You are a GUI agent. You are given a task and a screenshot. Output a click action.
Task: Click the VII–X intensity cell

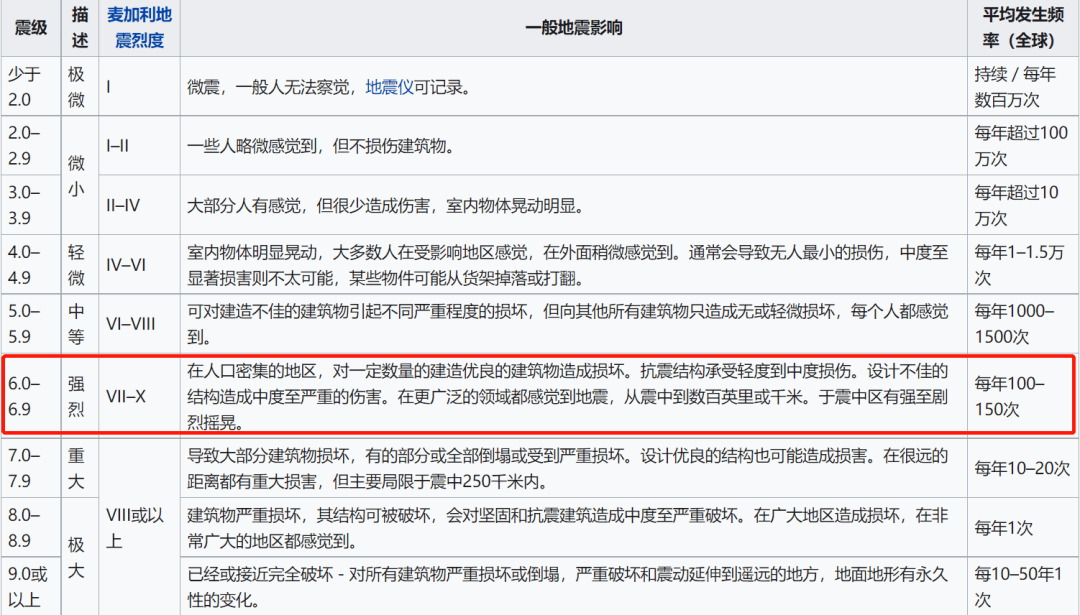click(127, 395)
